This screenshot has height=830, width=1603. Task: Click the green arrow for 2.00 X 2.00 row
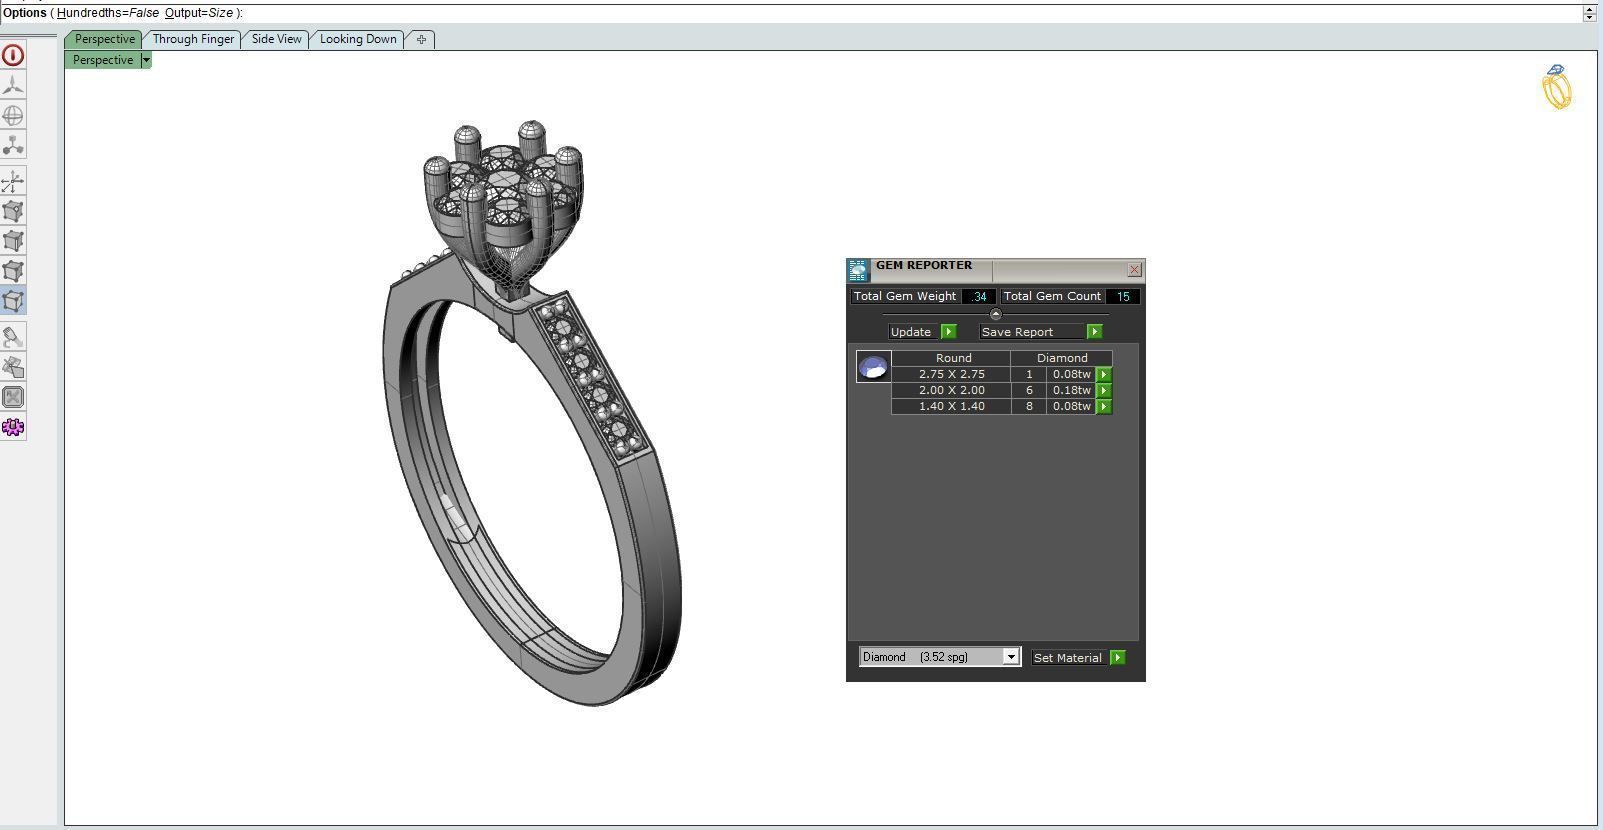pyautogui.click(x=1104, y=391)
